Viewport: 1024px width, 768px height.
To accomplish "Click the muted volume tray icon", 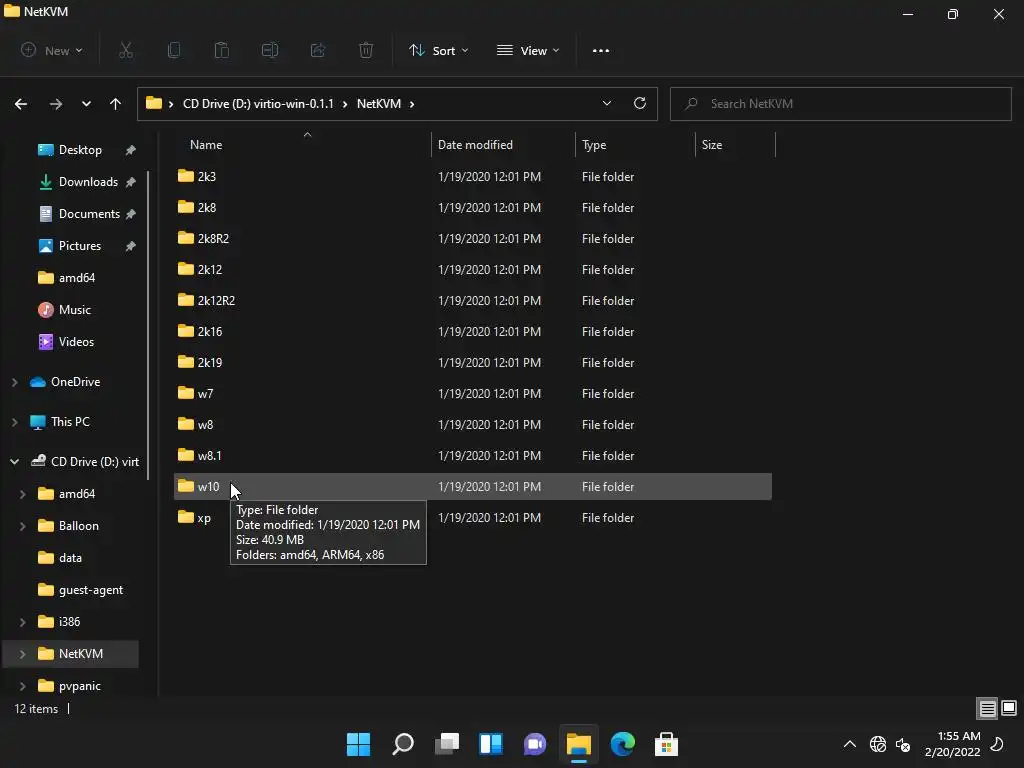I will coord(904,744).
